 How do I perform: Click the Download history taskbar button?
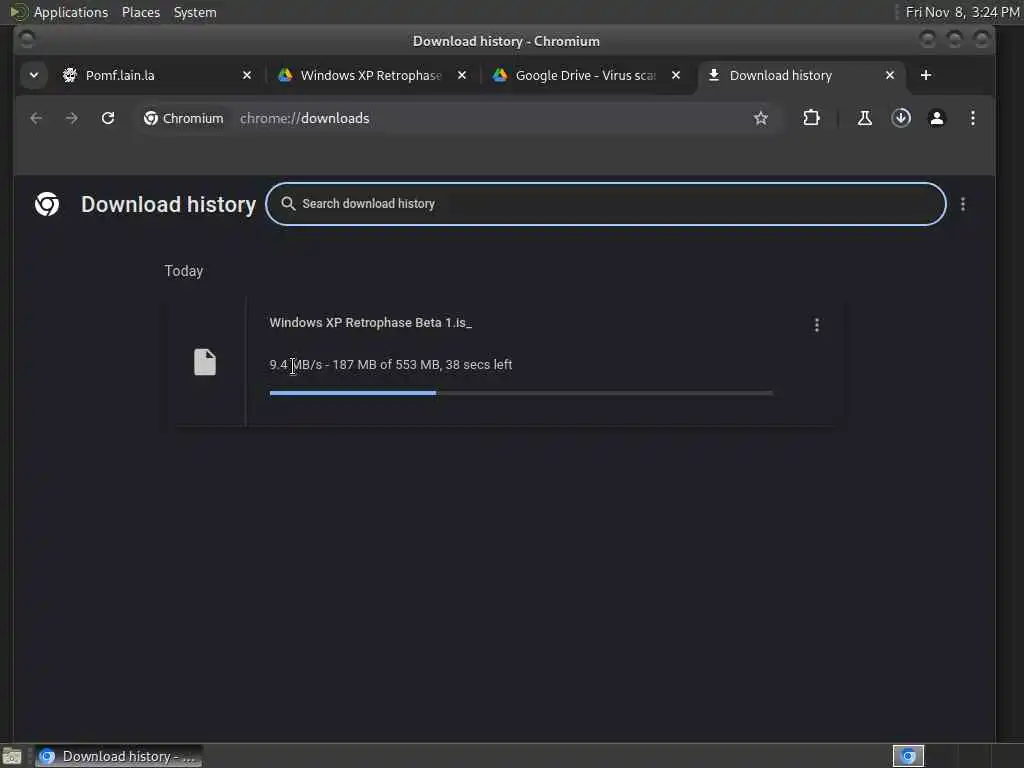pyautogui.click(x=119, y=756)
